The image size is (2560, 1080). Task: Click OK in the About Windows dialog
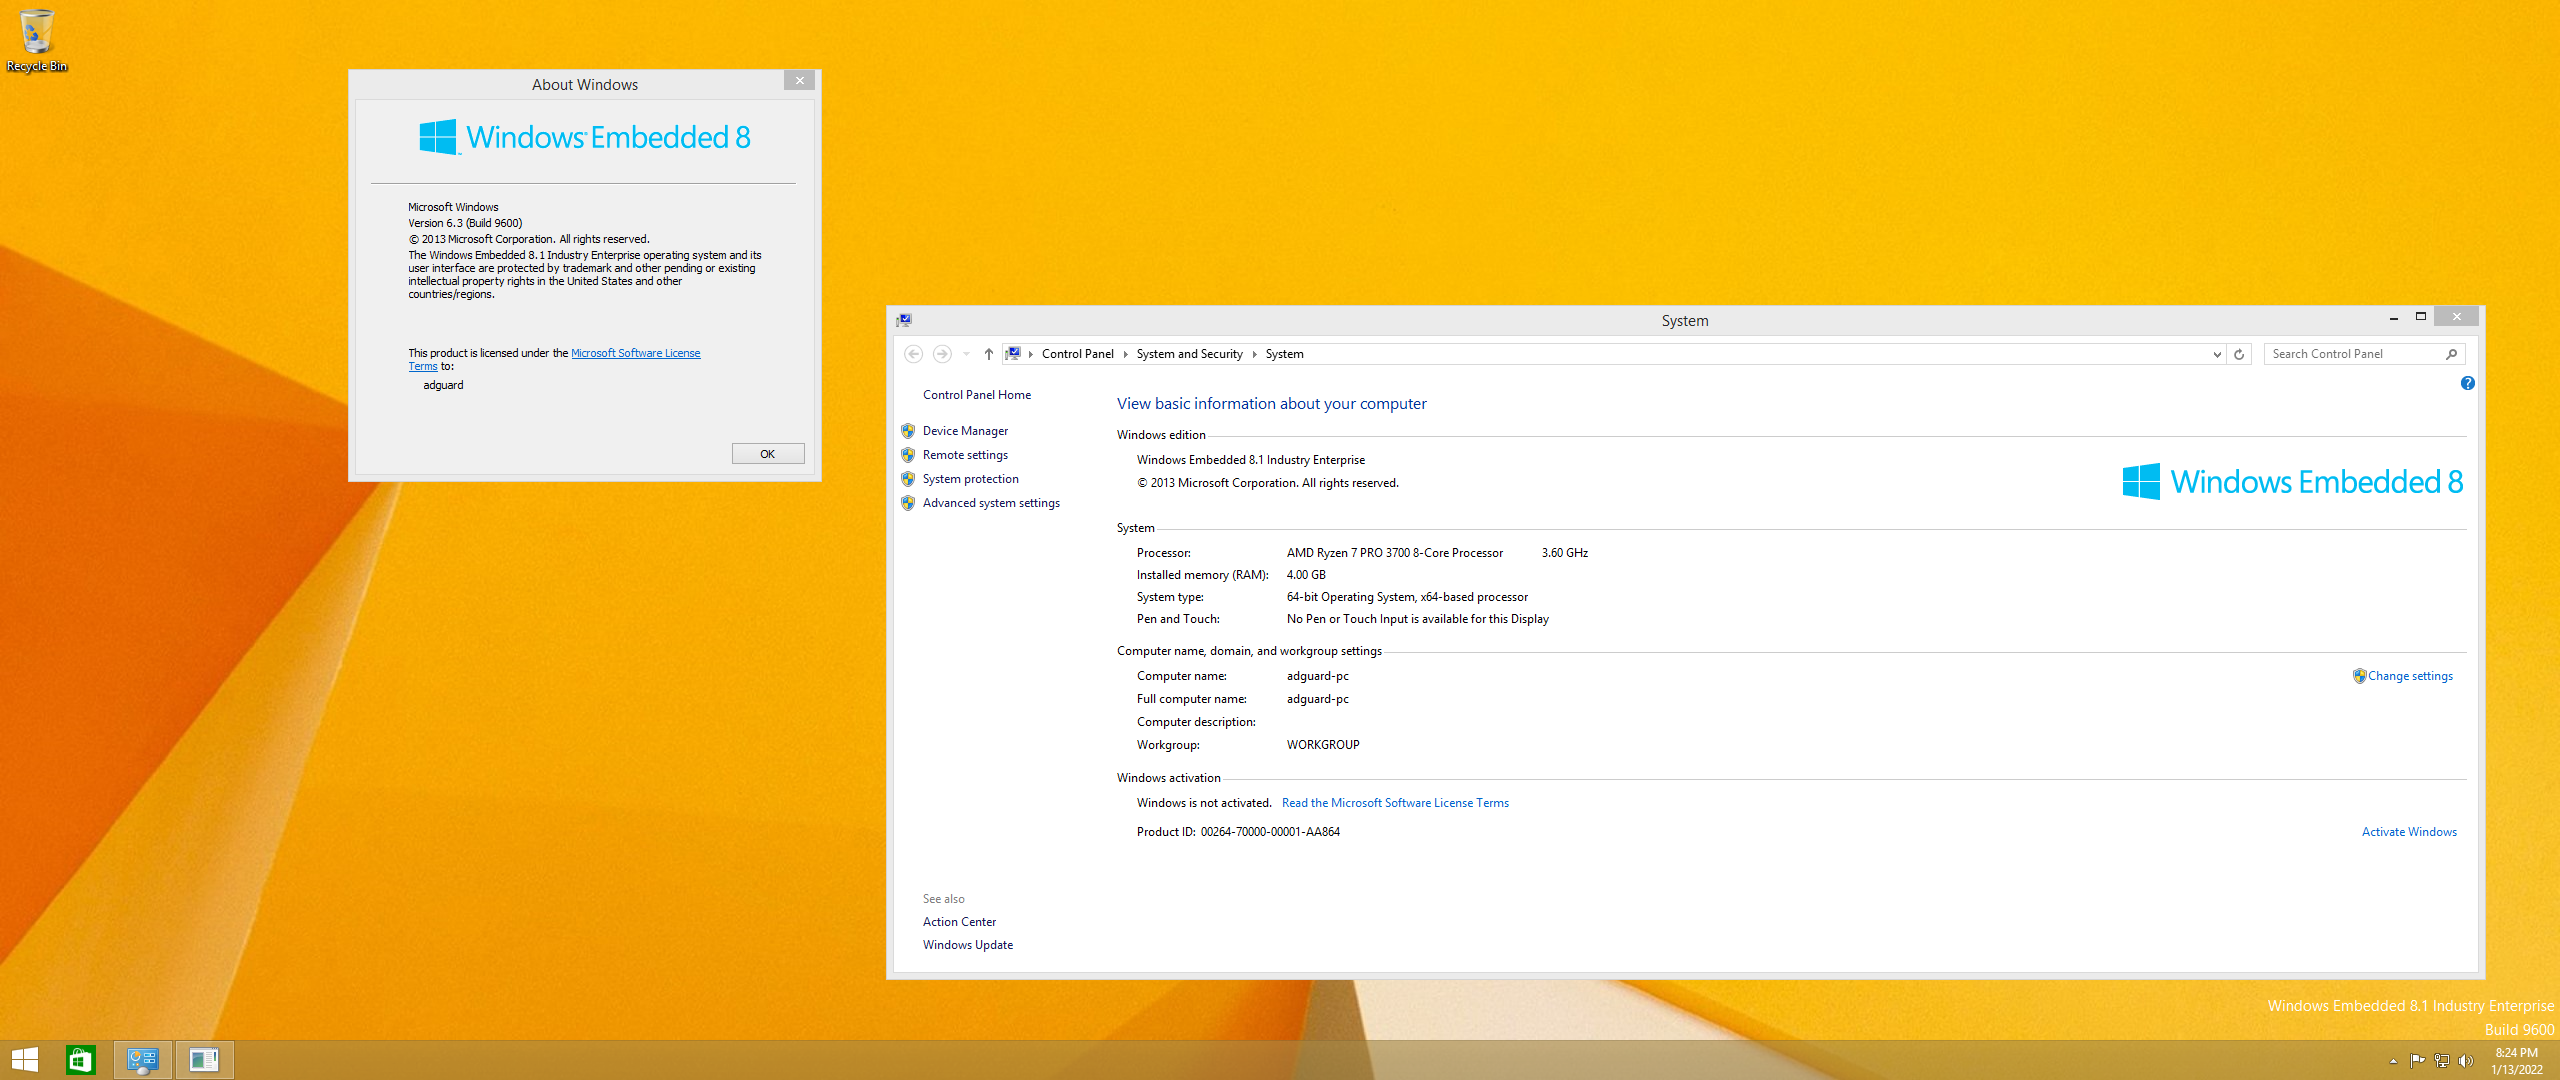[767, 454]
